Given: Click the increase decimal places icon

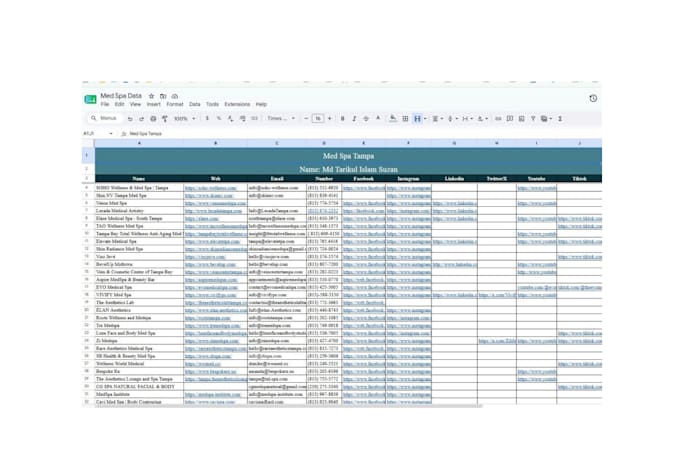Looking at the screenshot, I should click(242, 118).
